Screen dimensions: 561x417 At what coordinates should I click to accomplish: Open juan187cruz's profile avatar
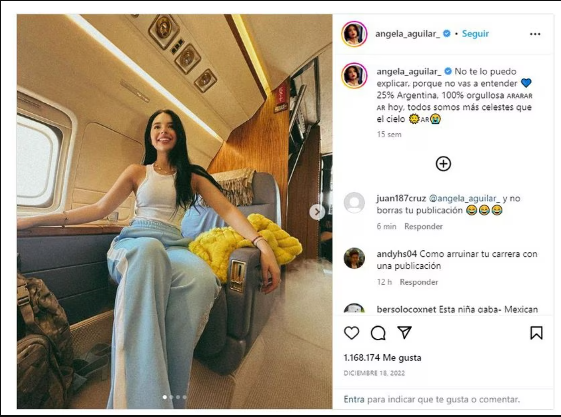coord(354,203)
